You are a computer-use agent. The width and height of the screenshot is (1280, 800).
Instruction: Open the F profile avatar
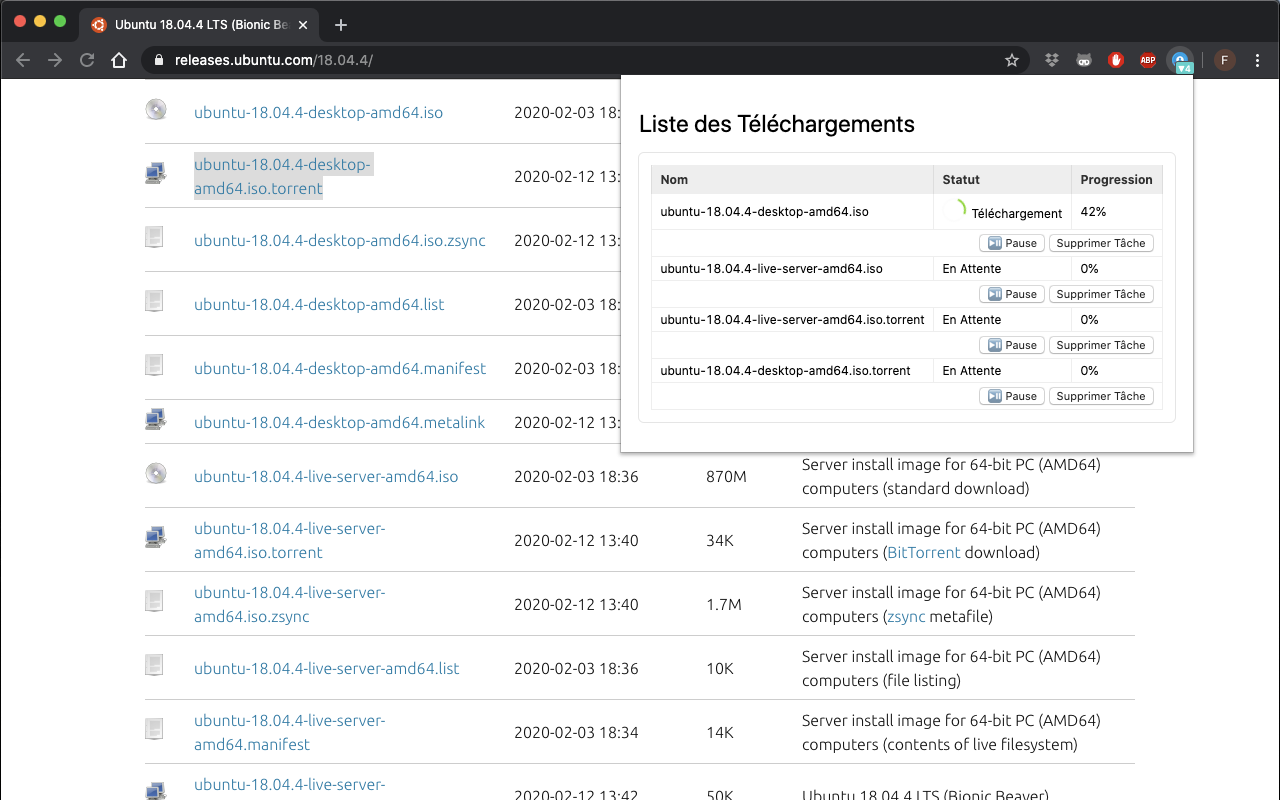1225,60
